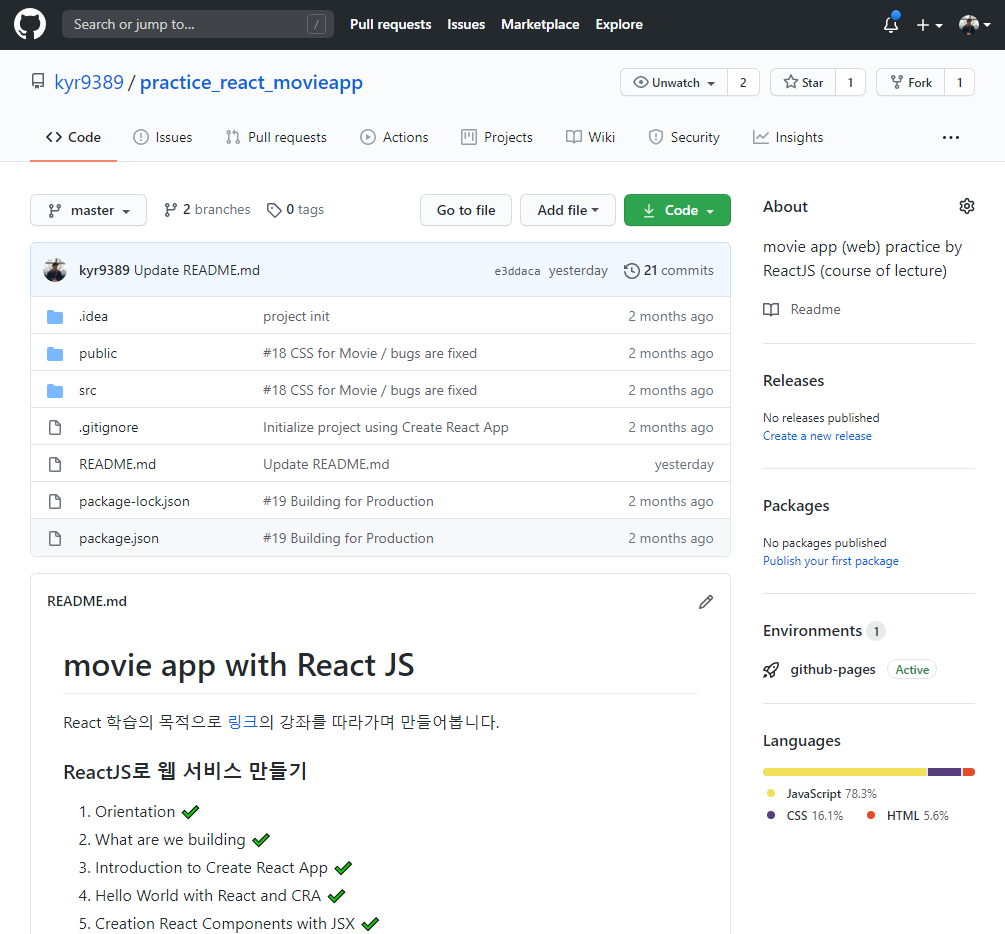
Task: Open Explore from the header
Action: [619, 24]
